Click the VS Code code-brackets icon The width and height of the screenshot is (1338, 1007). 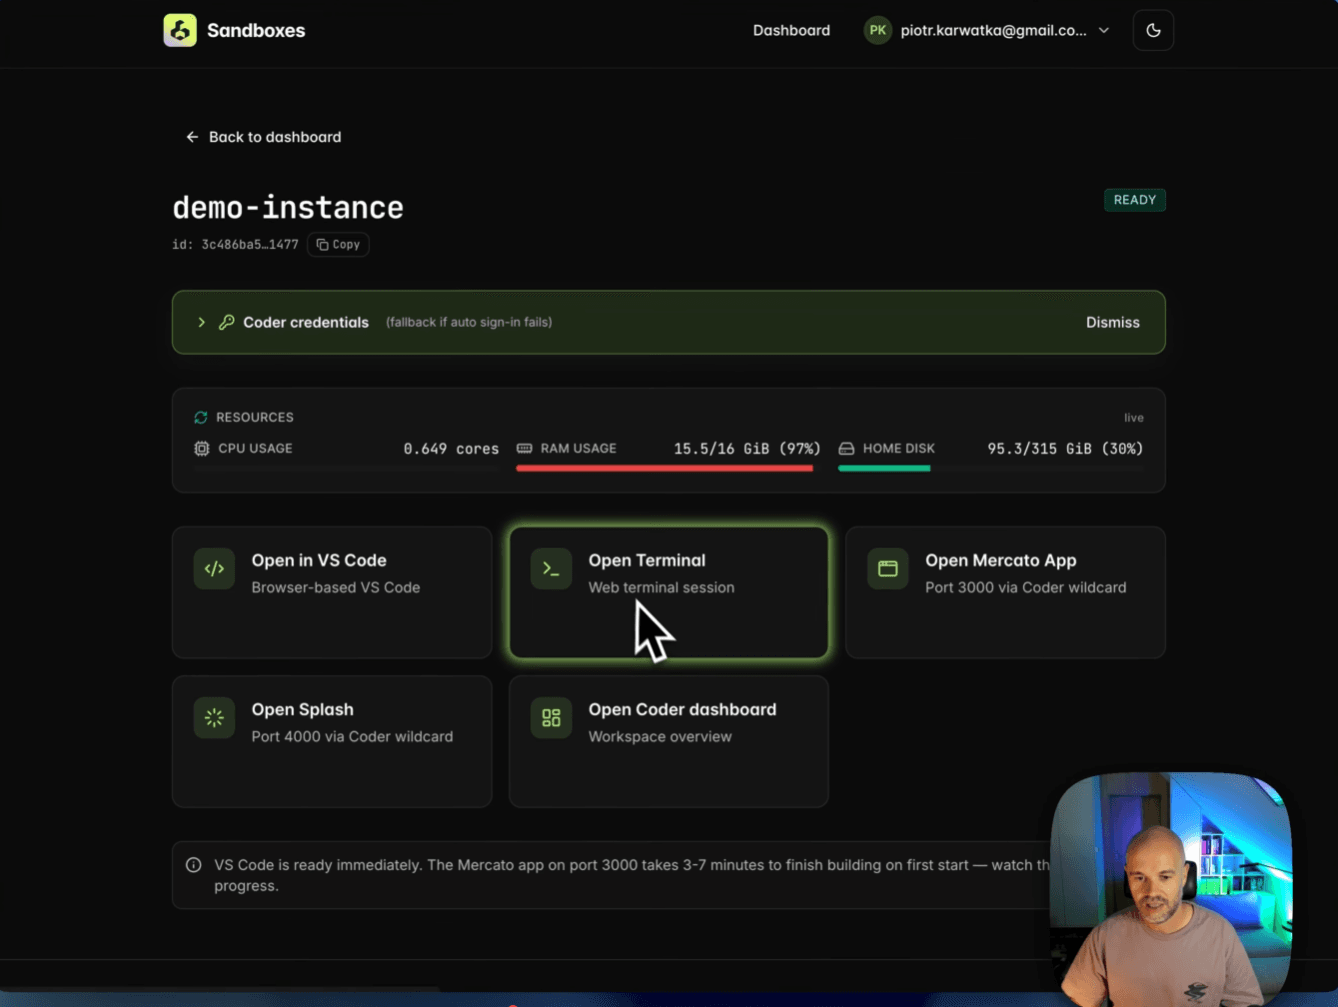pos(214,569)
